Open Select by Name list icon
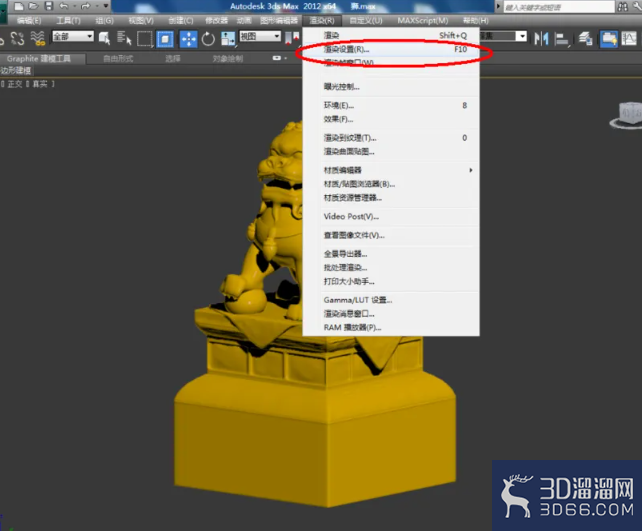The image size is (642, 531). click(x=124, y=39)
